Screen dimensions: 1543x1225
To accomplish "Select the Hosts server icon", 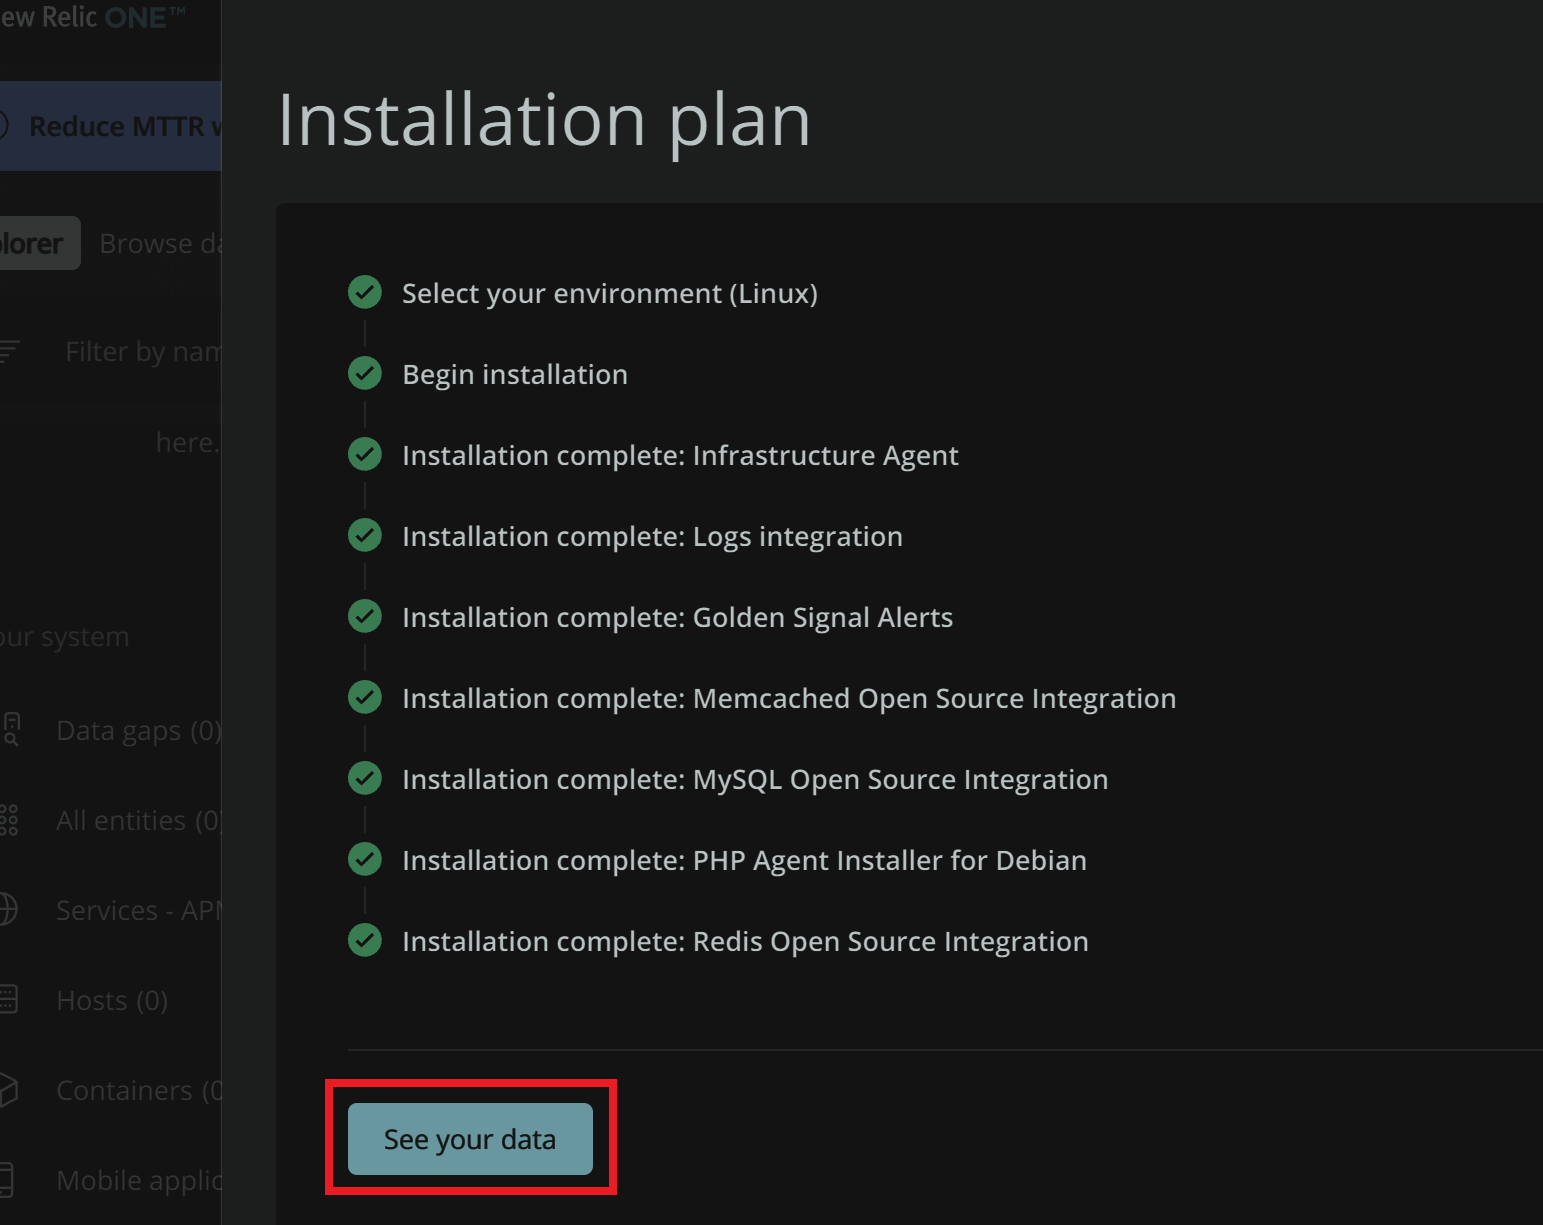I will pyautogui.click(x=8, y=1000).
